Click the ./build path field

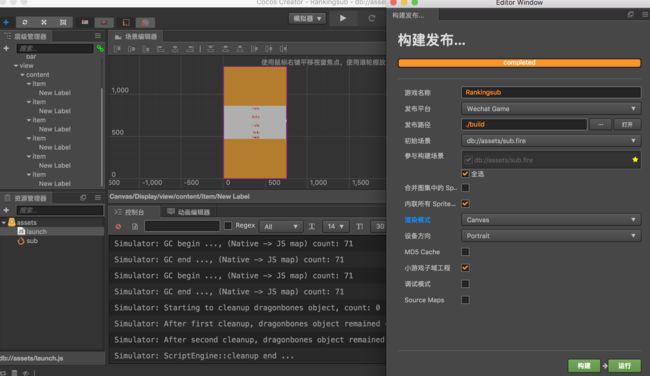(x=524, y=124)
